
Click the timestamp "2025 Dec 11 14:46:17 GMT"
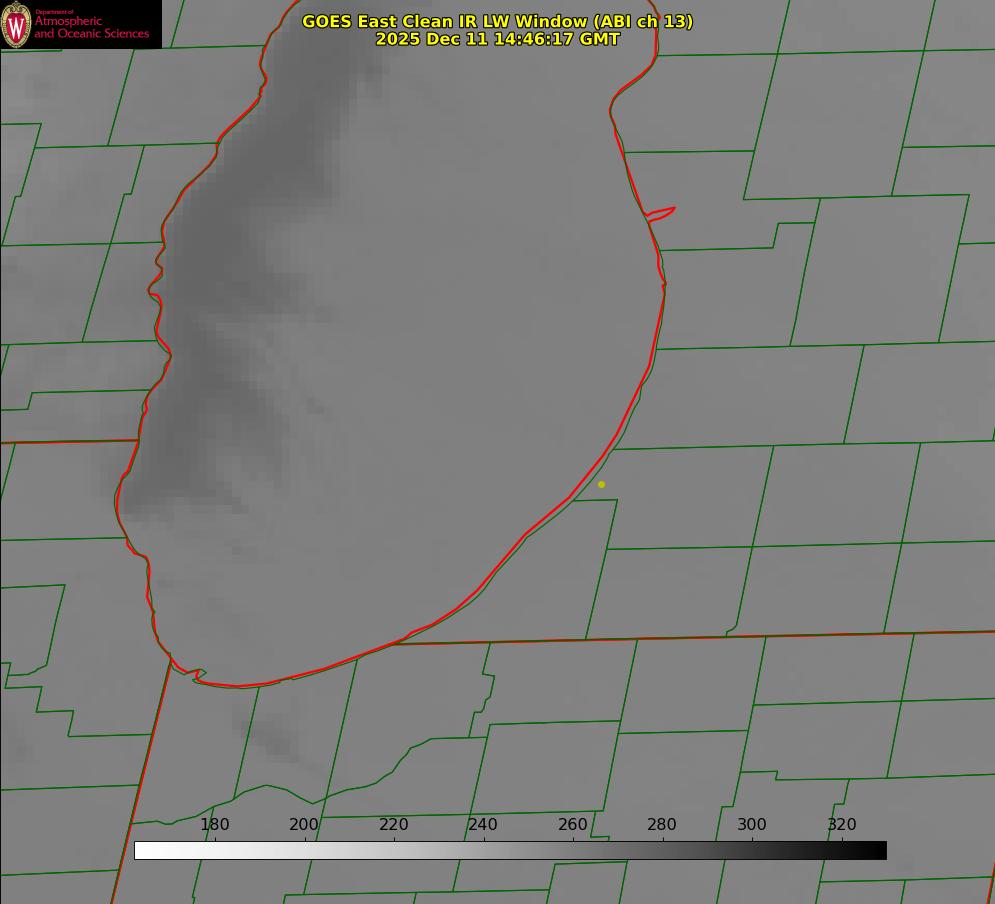tap(498, 39)
